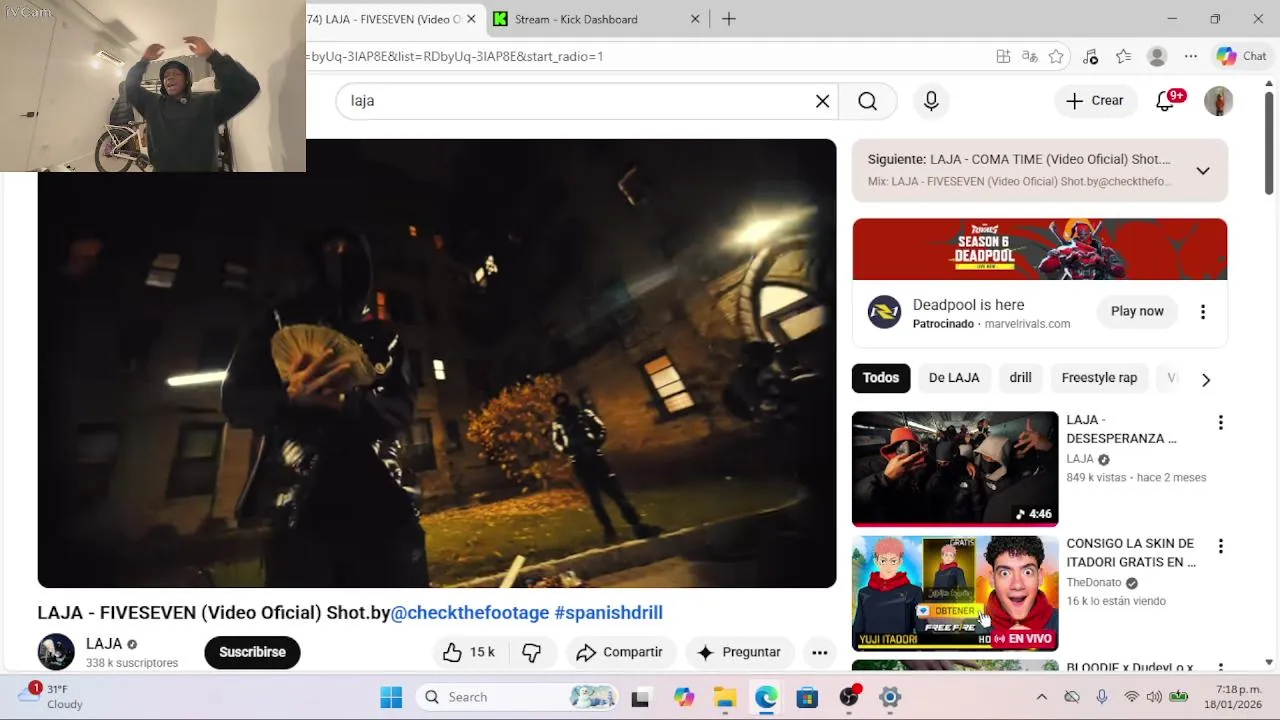Image resolution: width=1280 pixels, height=720 pixels.
Task: Open the @checkthefootage link in title
Action: coord(470,612)
